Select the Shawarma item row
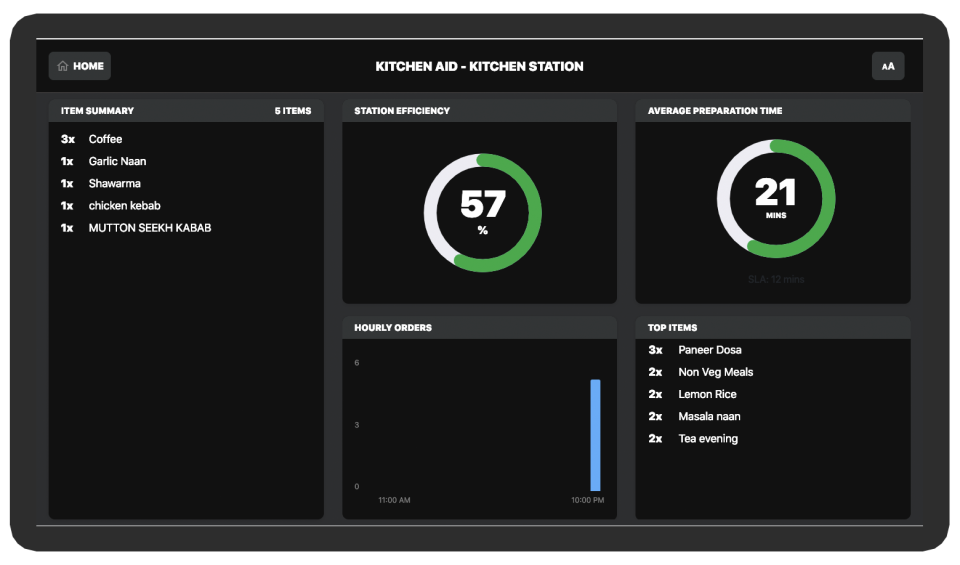The height and width of the screenshot is (565, 960). point(186,183)
